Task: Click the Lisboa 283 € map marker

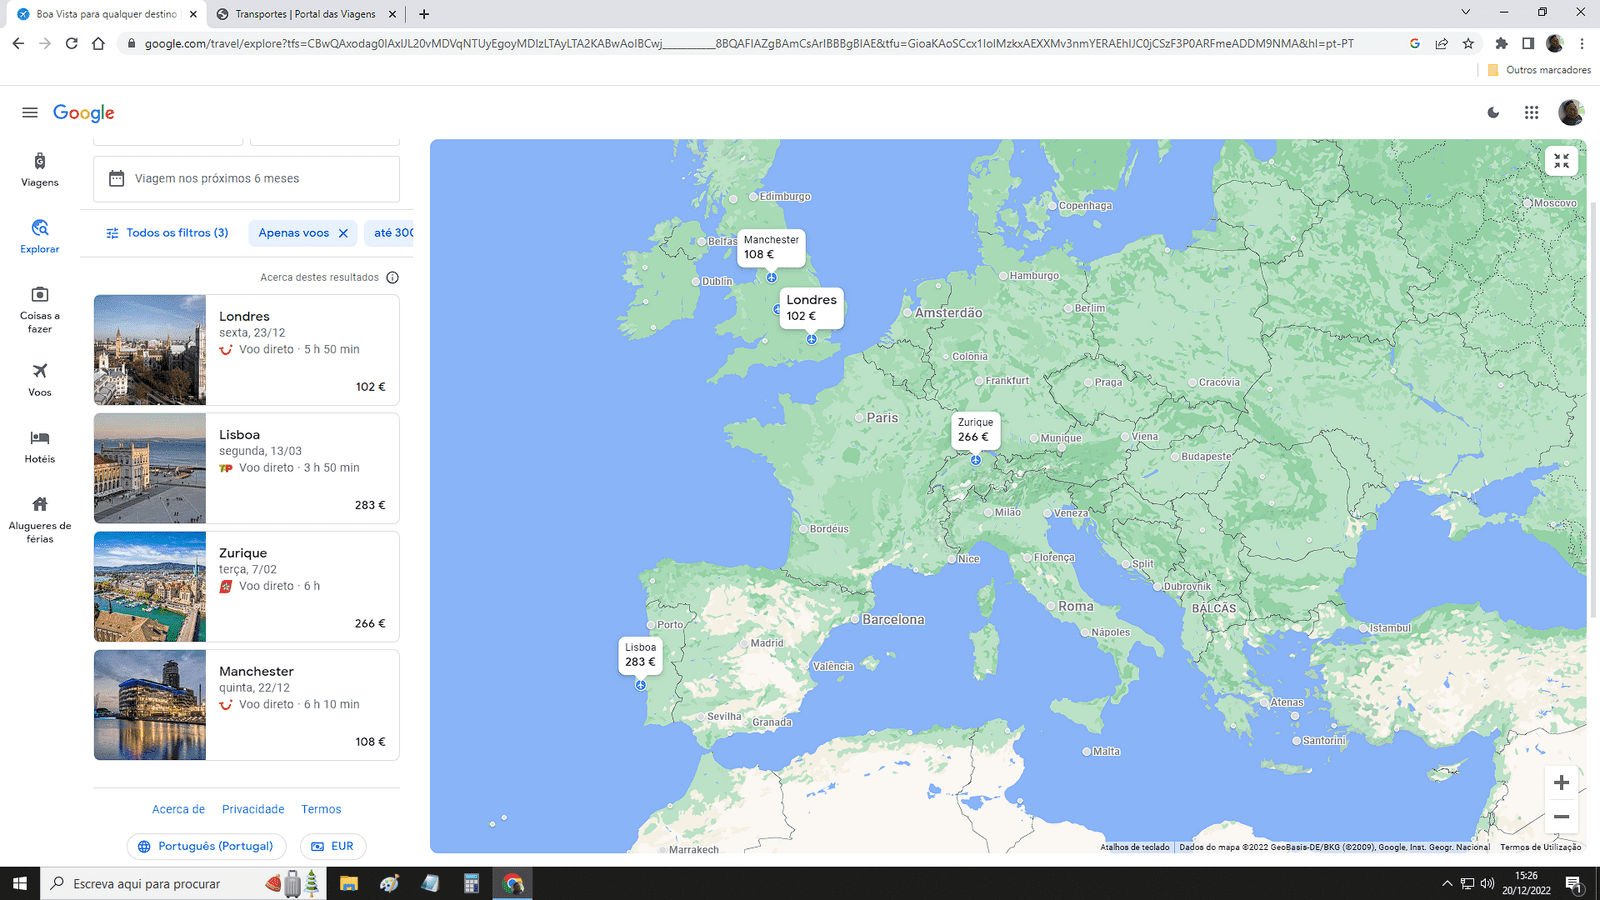Action: 640,655
